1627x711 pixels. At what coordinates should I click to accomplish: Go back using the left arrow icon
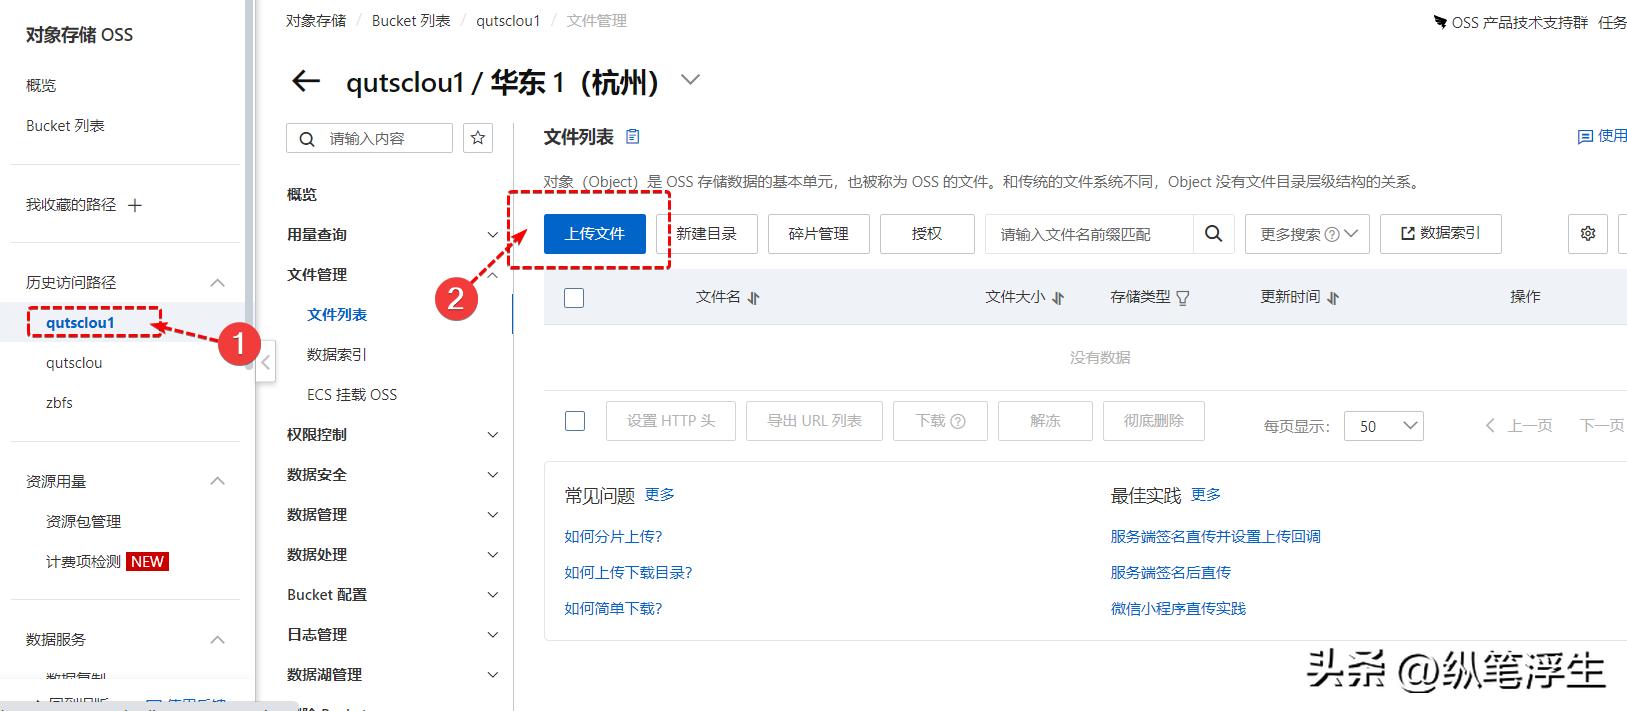(305, 81)
